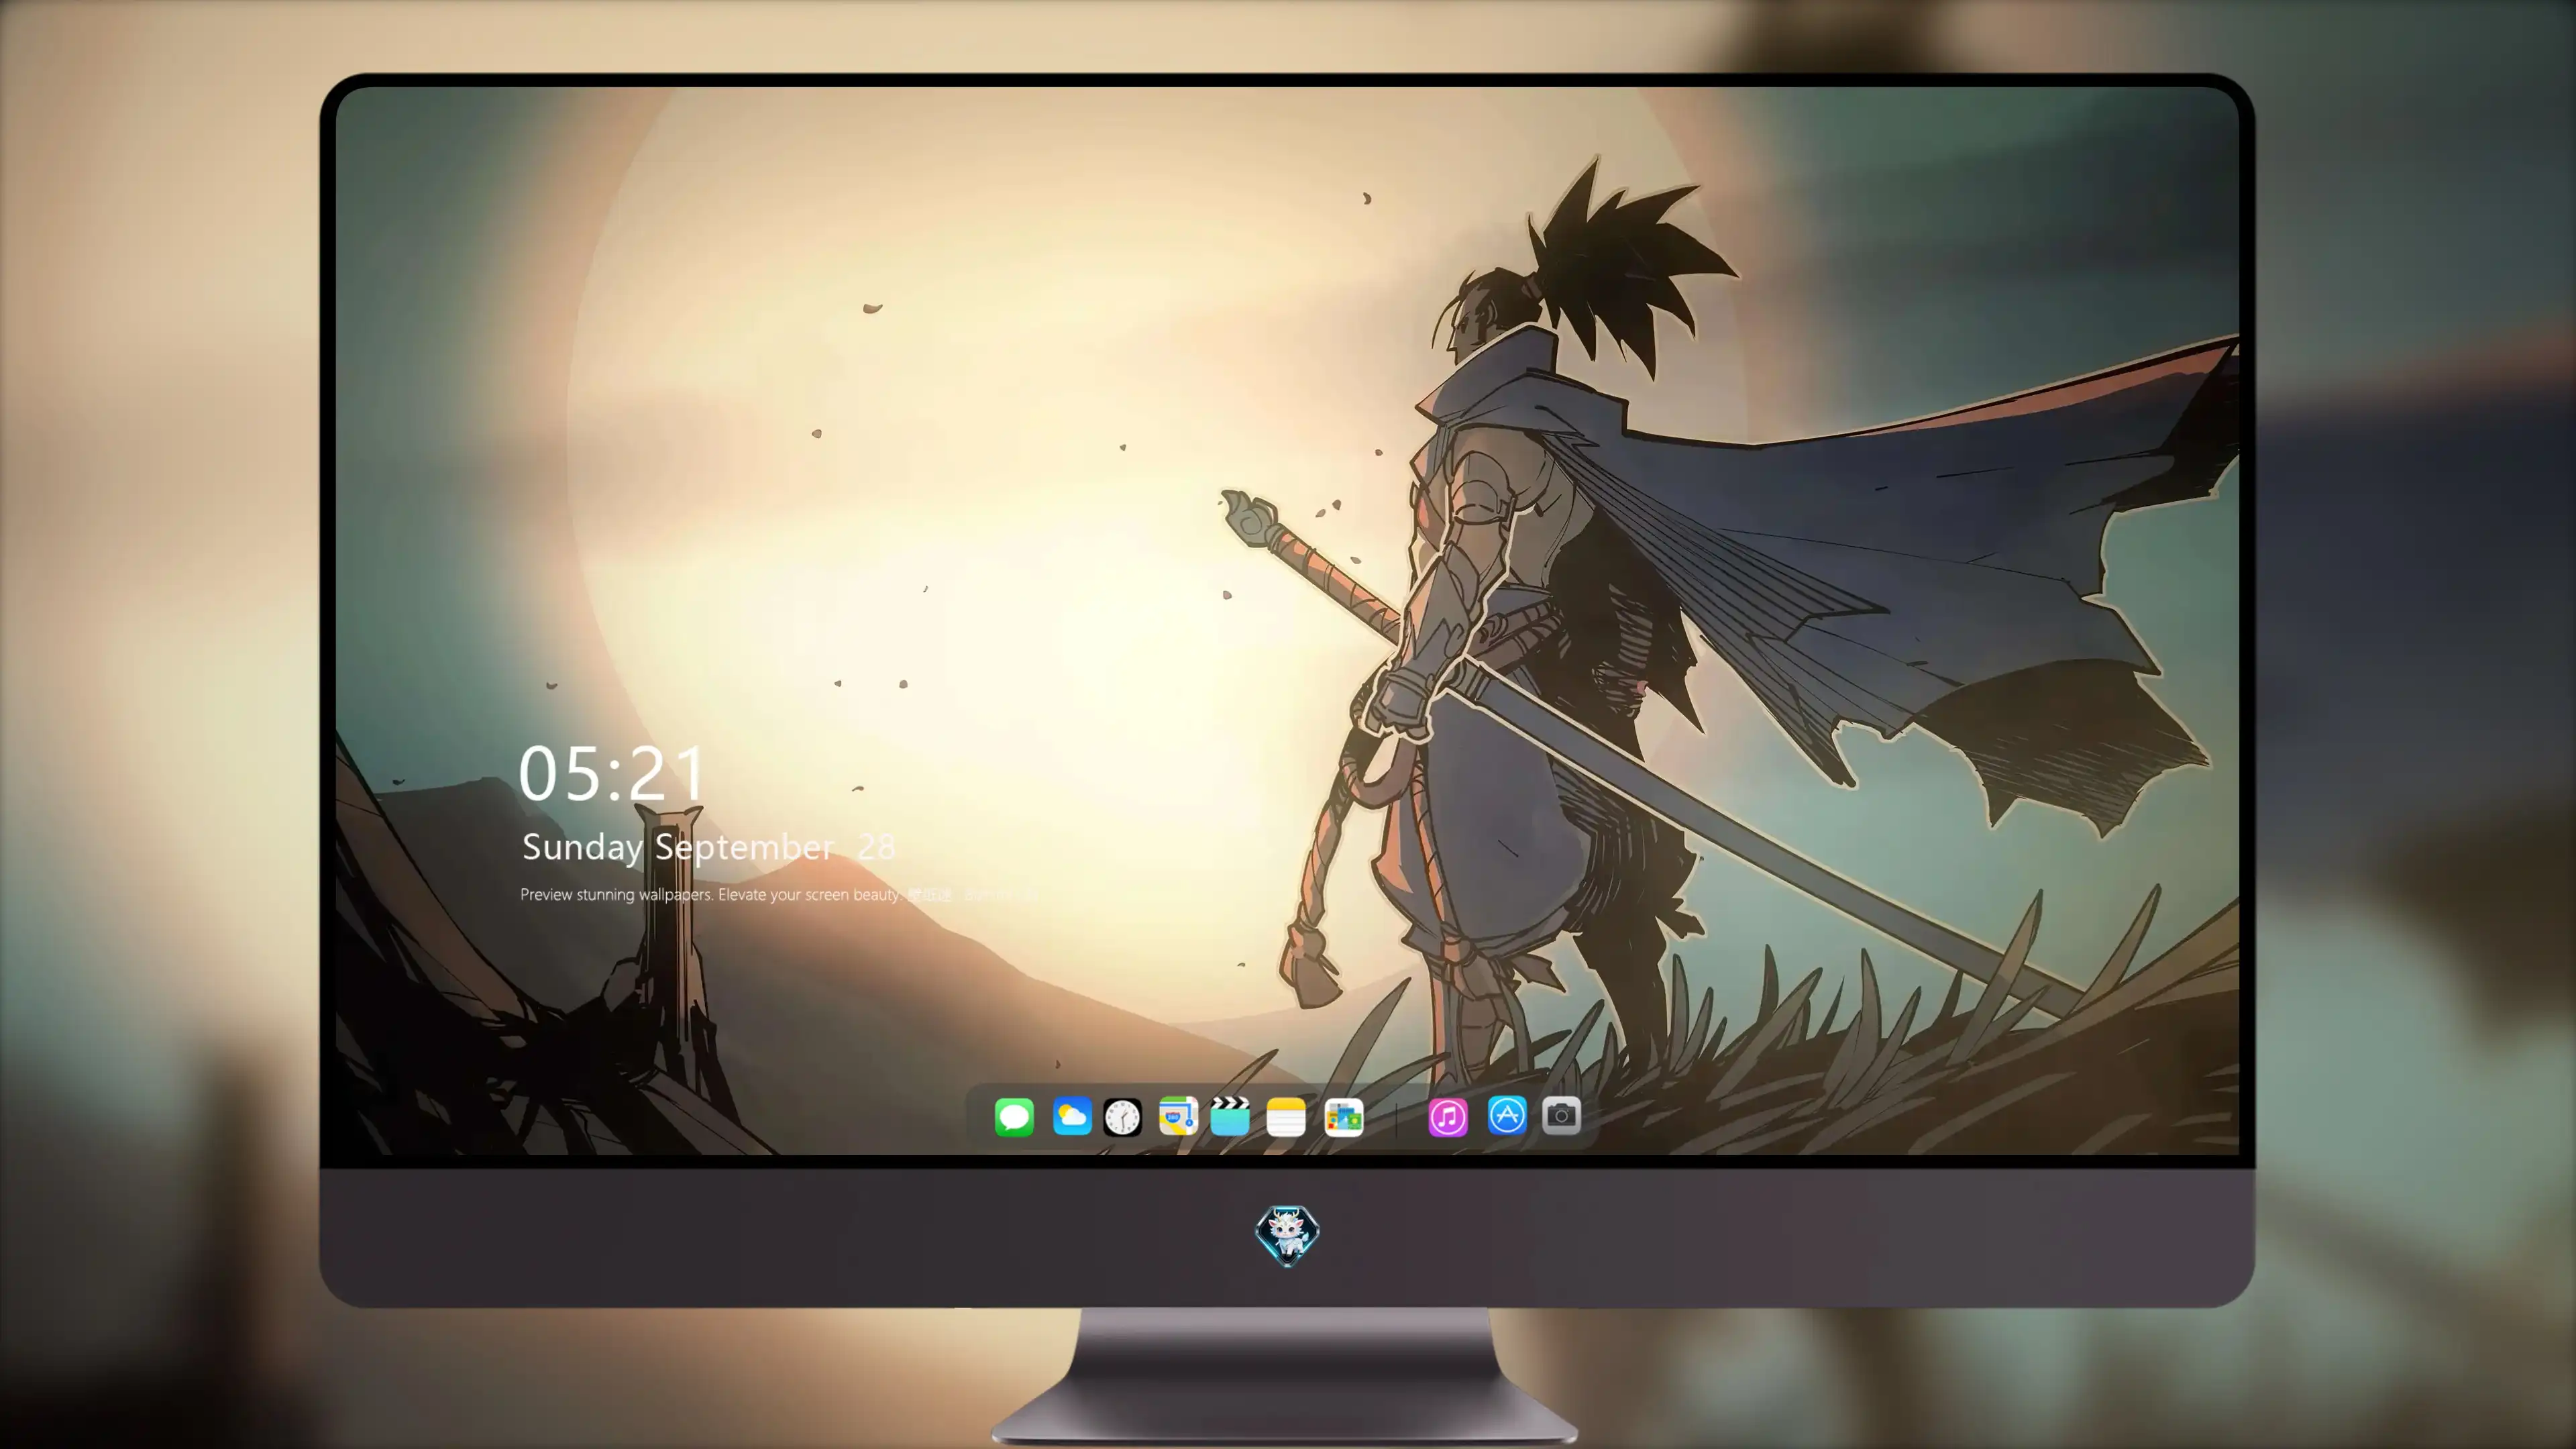
Task: Open the Maps app from the dock
Action: 1178,1116
